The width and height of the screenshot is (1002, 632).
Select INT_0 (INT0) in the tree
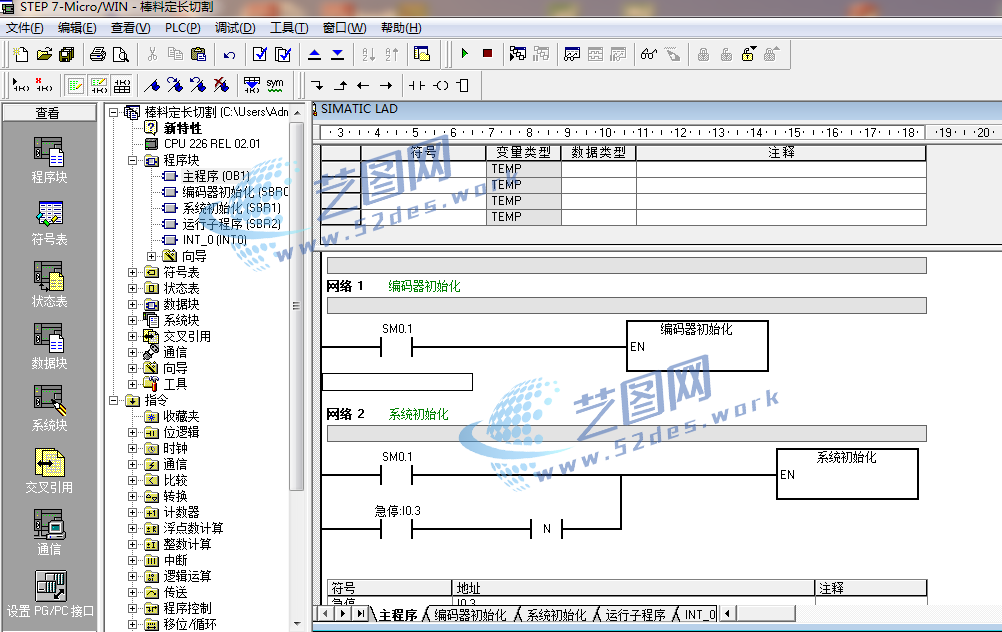point(215,240)
